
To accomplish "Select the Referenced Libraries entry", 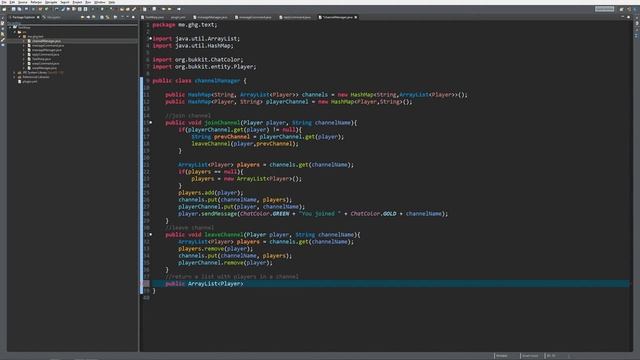I will pyautogui.click(x=36, y=77).
